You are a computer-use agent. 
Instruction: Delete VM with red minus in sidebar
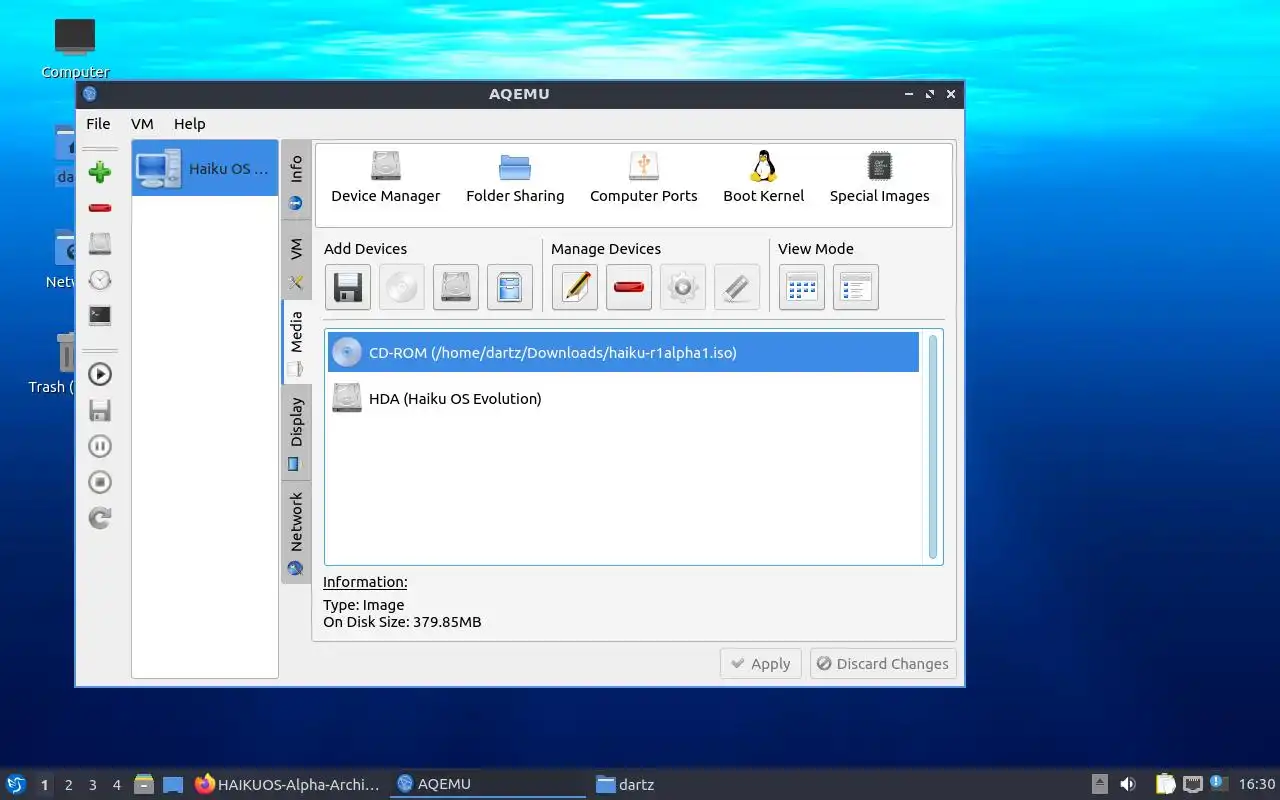[100, 208]
